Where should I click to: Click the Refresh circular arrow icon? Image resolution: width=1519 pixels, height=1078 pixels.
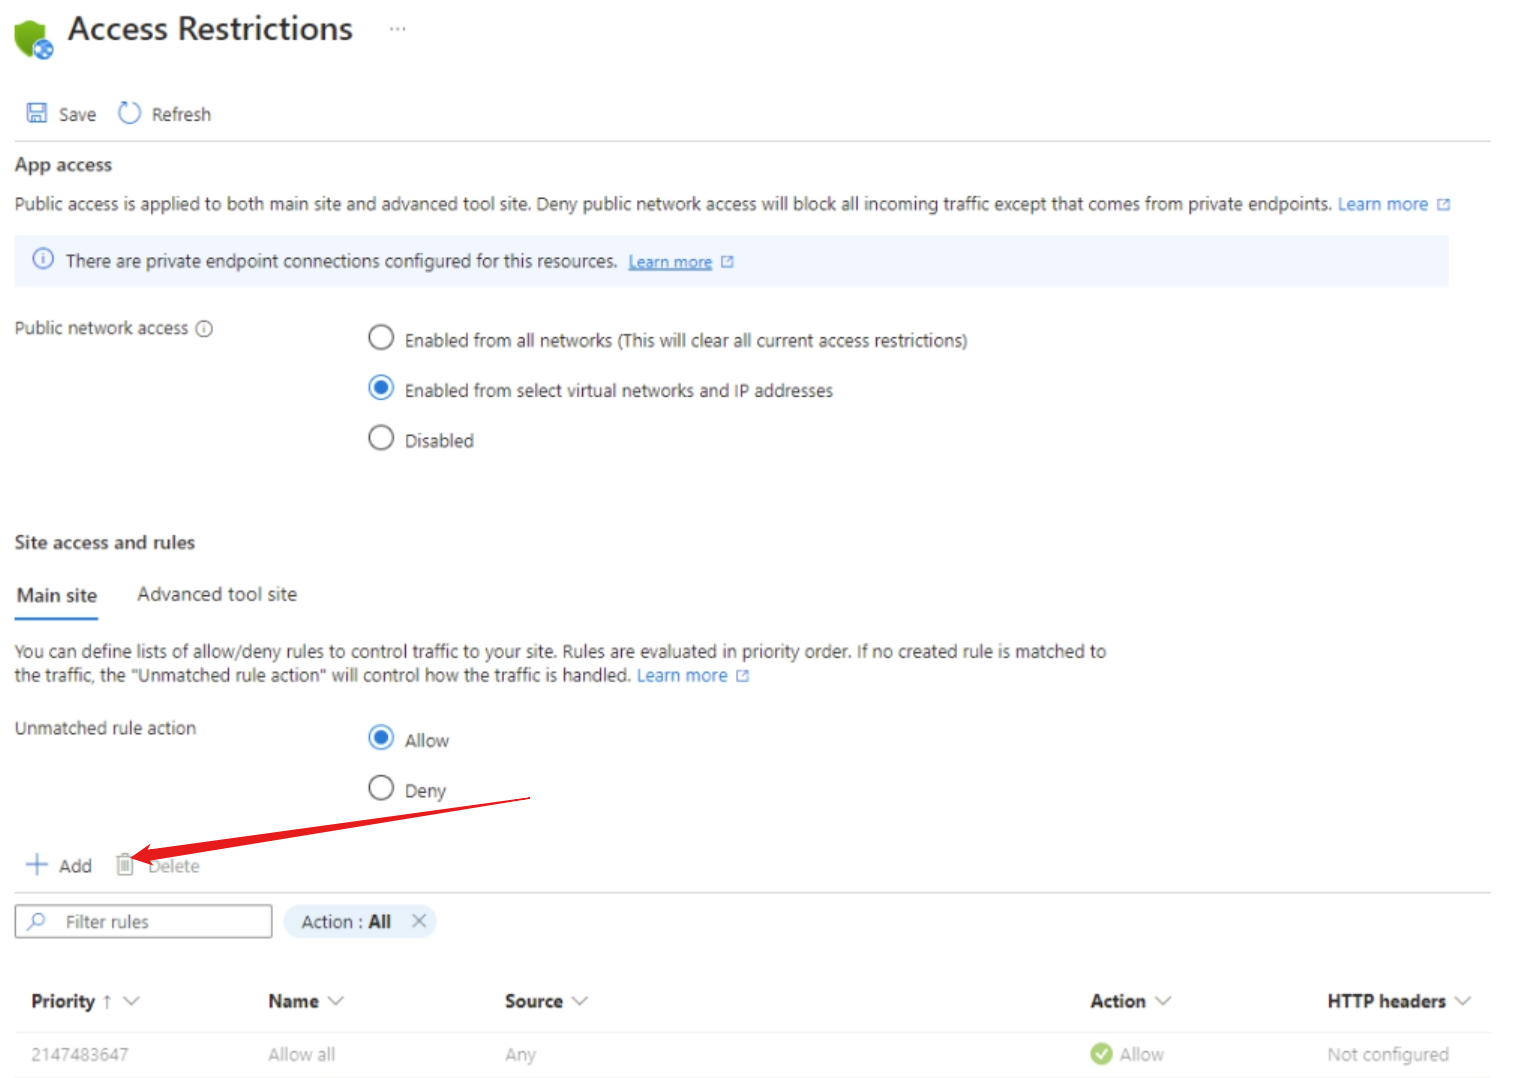coord(129,113)
